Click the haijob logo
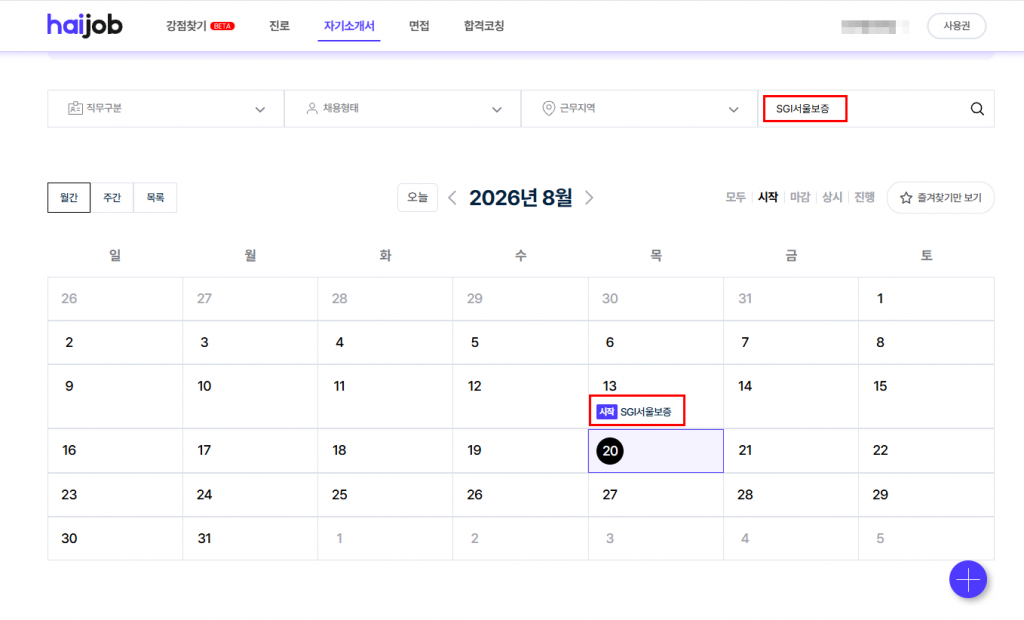 pyautogui.click(x=84, y=25)
